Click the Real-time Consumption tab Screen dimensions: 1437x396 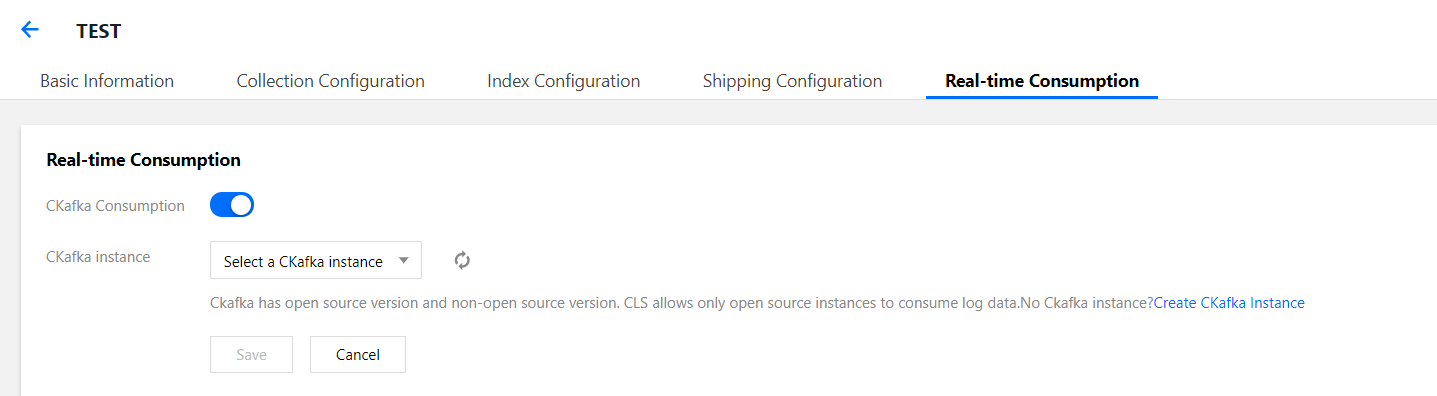point(1042,81)
